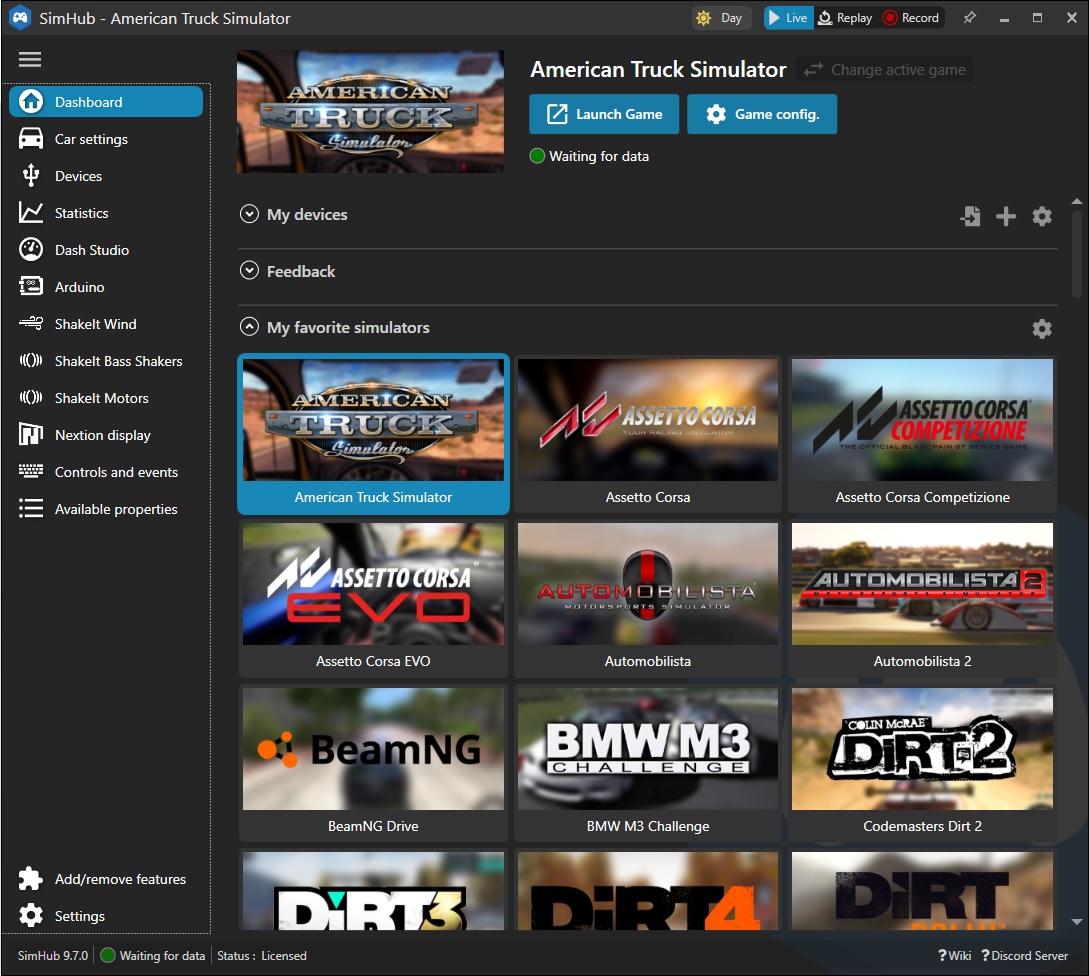Select Automobilista simulator tile
The image size is (1089, 976).
(647, 599)
